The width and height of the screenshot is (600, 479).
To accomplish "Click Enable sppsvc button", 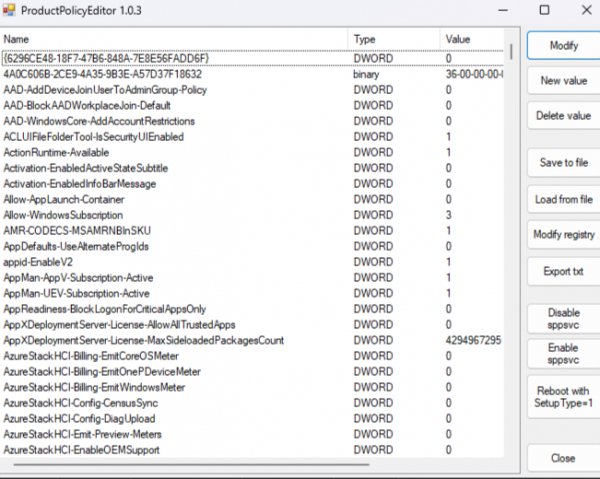I will 564,354.
